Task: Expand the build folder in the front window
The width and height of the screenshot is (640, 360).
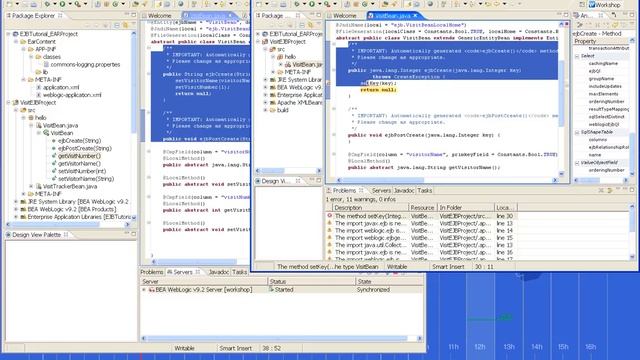Action: [265, 110]
